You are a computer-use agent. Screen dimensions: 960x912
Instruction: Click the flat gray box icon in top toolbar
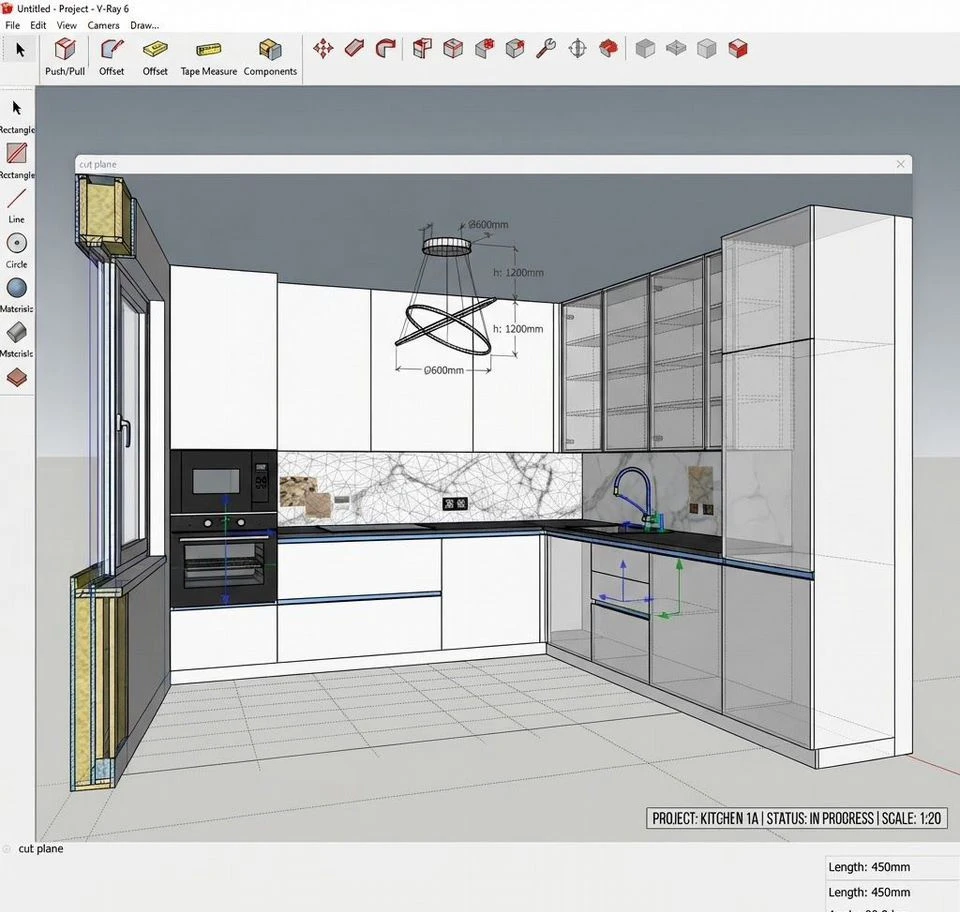(x=676, y=48)
